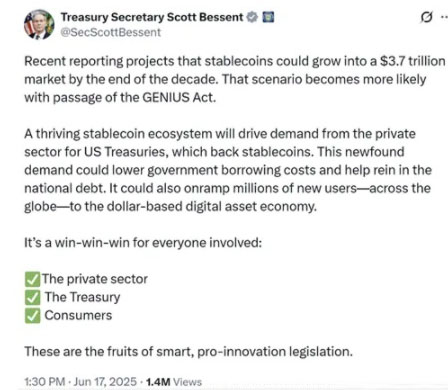Click the green checkmark beside The private sector

tap(32, 279)
